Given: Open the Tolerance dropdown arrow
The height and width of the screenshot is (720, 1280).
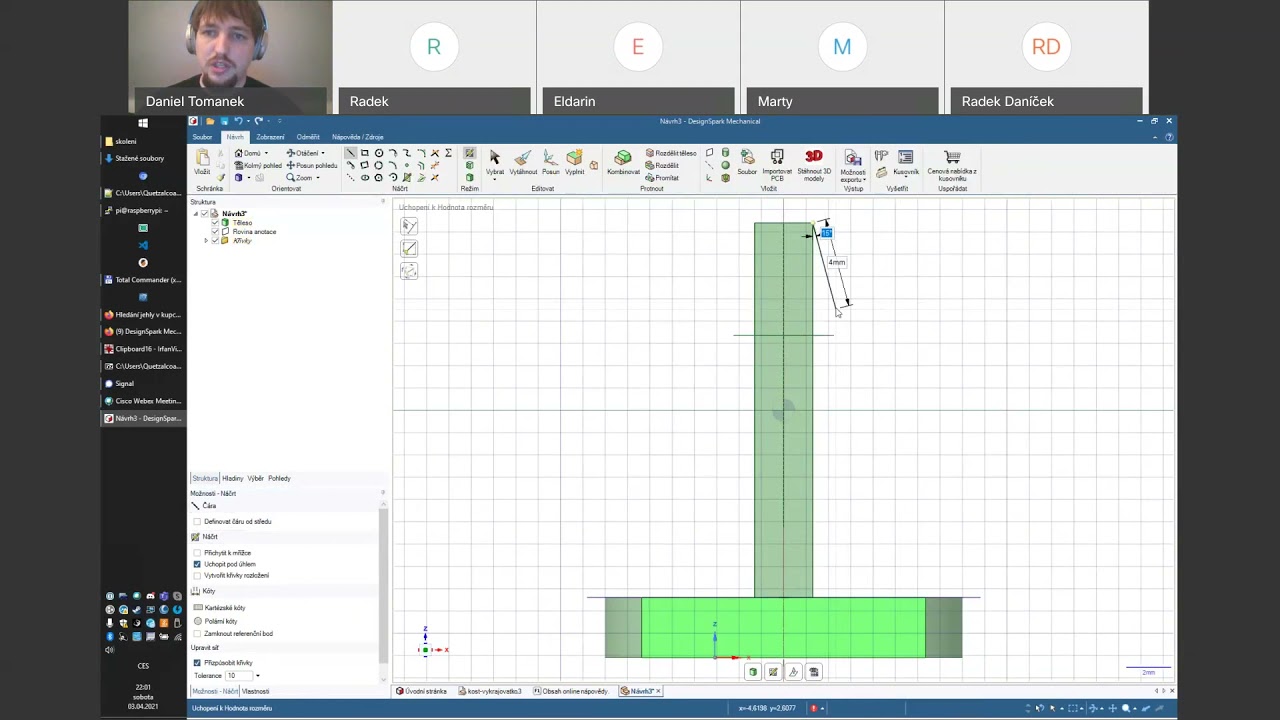Looking at the screenshot, I should click(257, 676).
